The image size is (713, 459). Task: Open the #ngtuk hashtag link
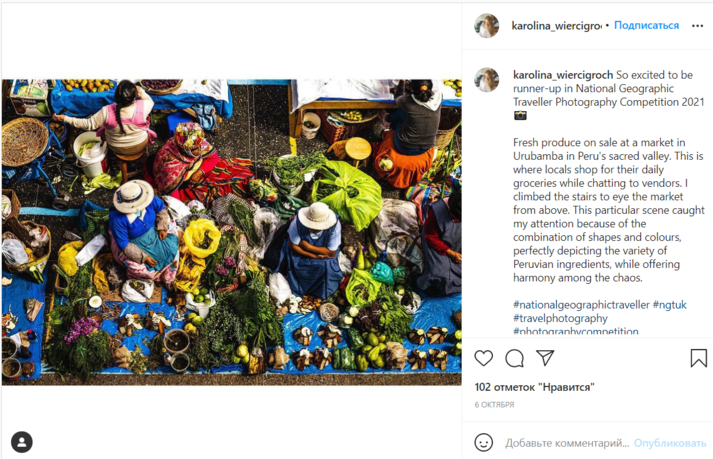pos(669,305)
